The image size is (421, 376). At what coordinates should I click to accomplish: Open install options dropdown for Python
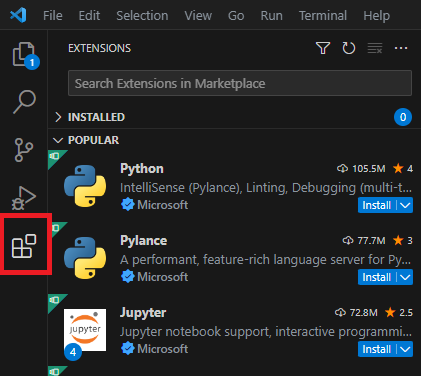(405, 205)
